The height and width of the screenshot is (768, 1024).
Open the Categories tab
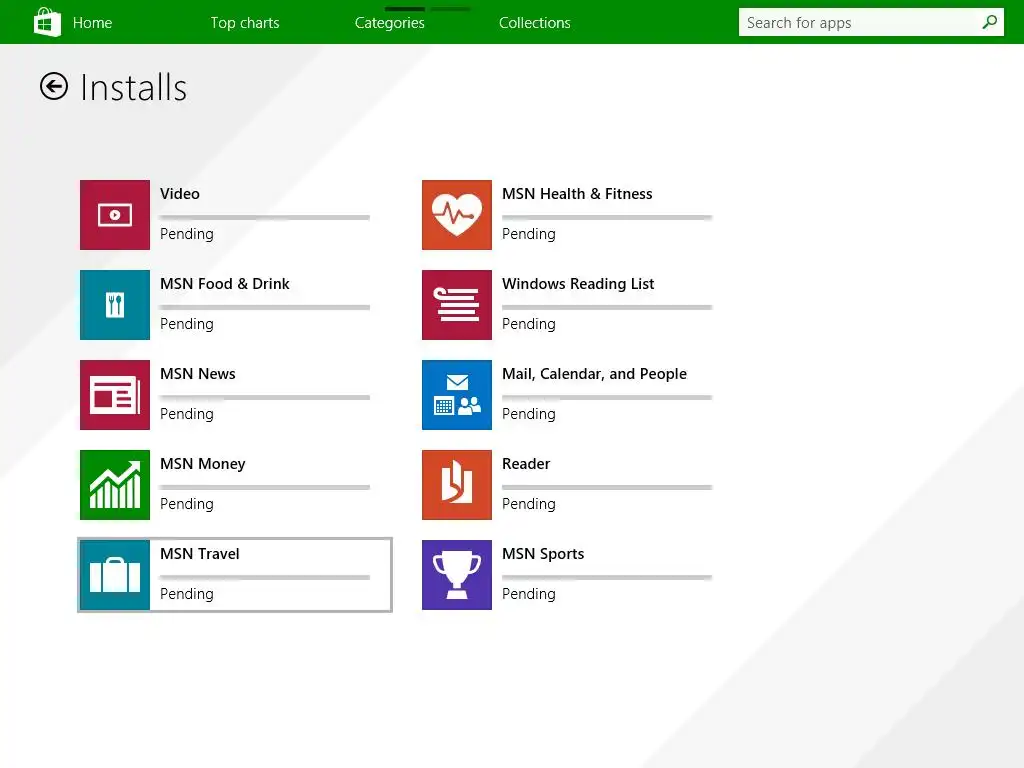pyautogui.click(x=390, y=23)
